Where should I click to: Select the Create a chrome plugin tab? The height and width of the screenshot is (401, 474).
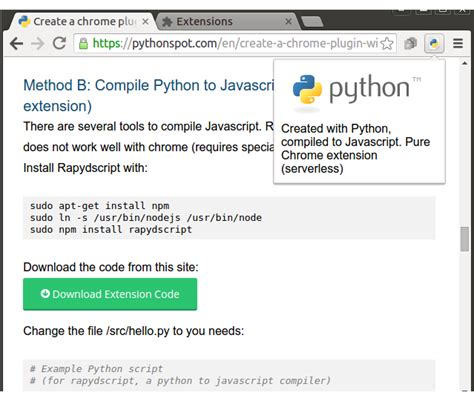click(x=83, y=22)
